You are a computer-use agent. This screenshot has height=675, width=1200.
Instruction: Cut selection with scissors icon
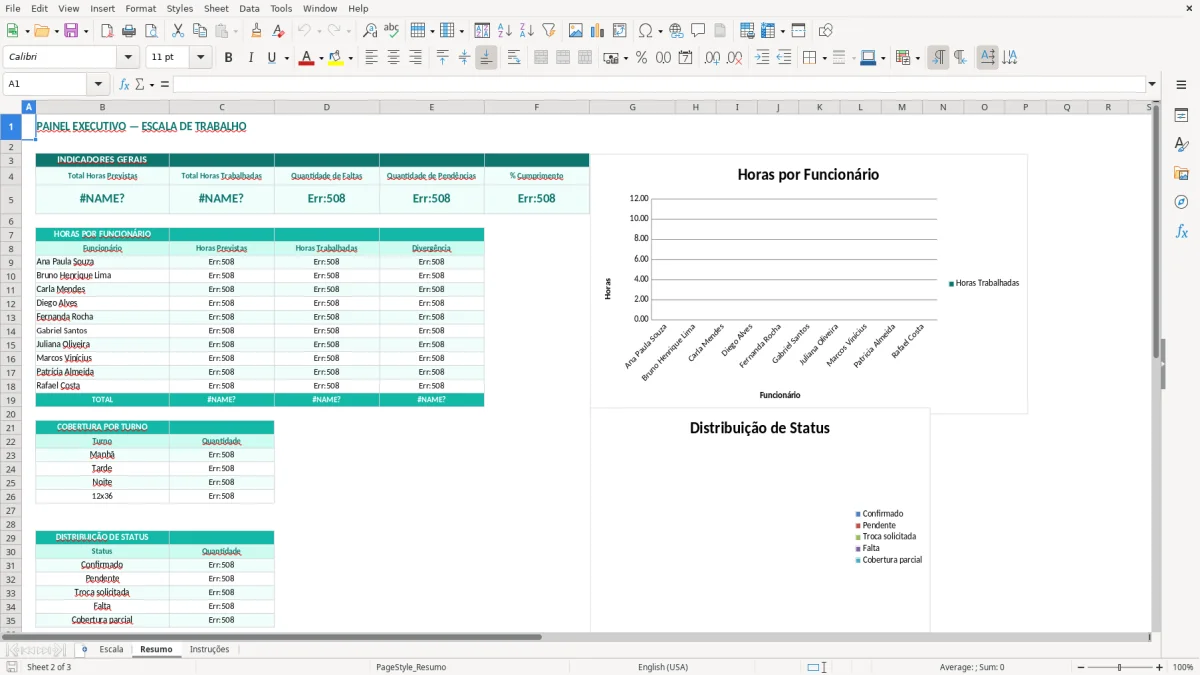(x=178, y=31)
